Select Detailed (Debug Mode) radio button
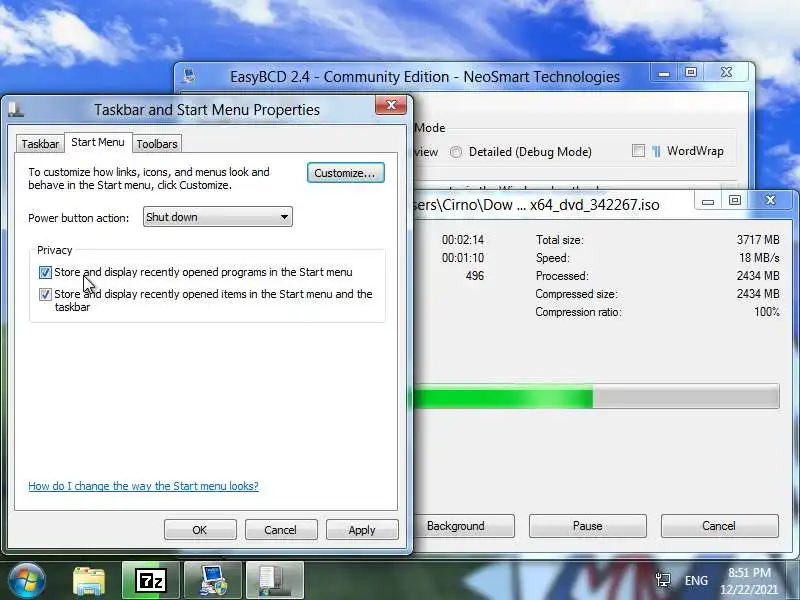 pos(456,152)
